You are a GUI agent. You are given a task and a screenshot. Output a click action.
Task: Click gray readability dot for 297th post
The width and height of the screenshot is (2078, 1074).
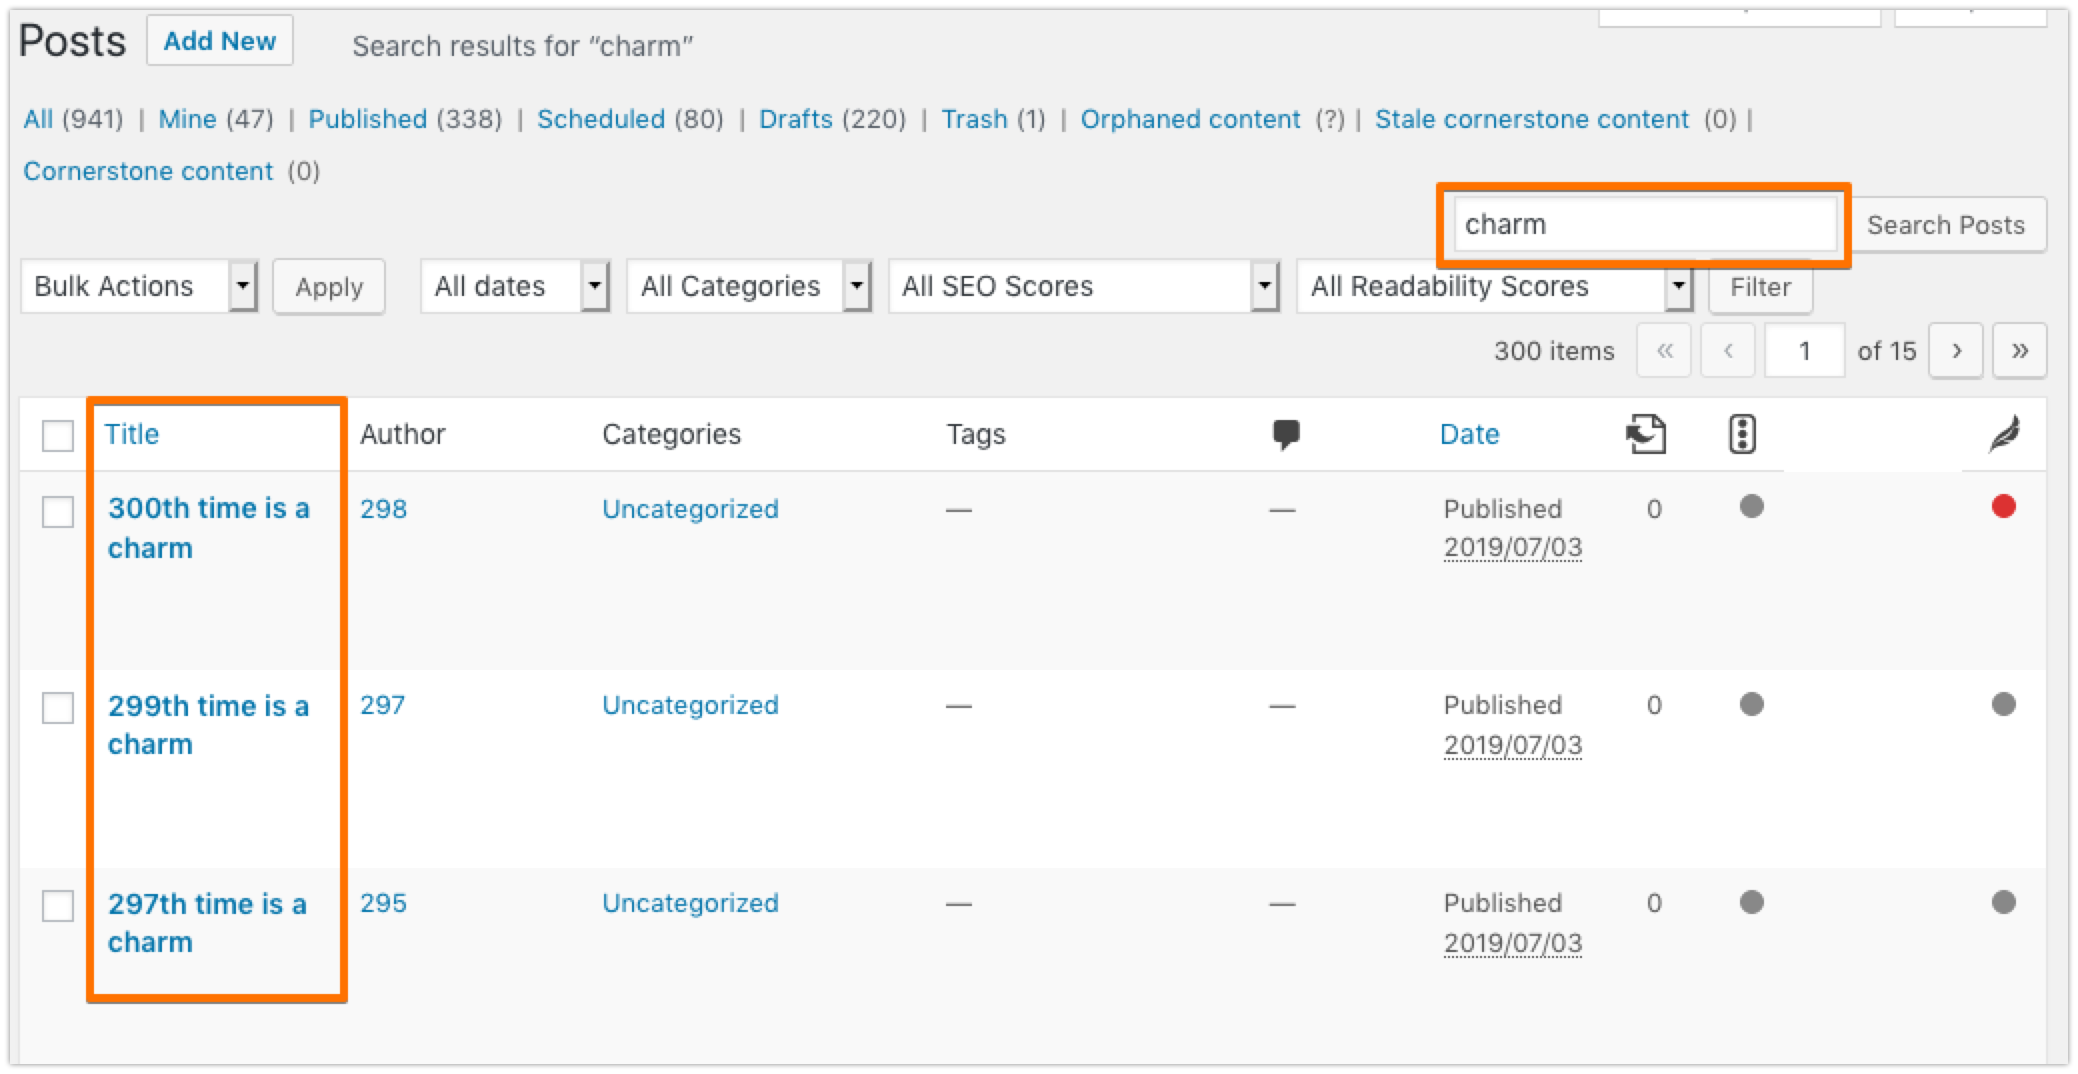[2003, 902]
